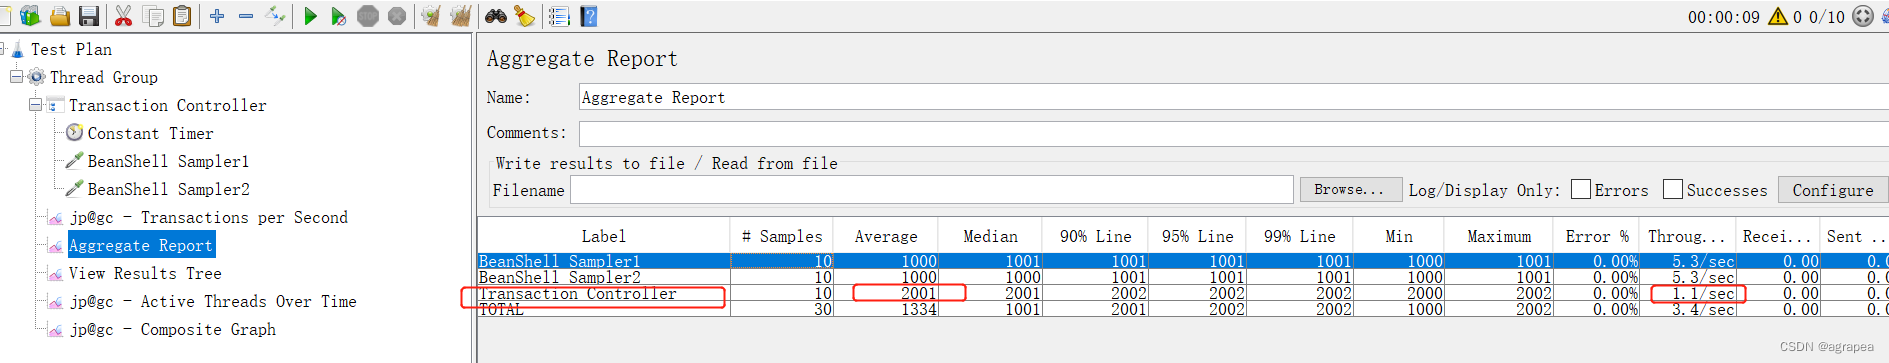Screen dimensions: 1889x363
Task: Select BeanShell Sampler1 in tree
Action: point(168,161)
